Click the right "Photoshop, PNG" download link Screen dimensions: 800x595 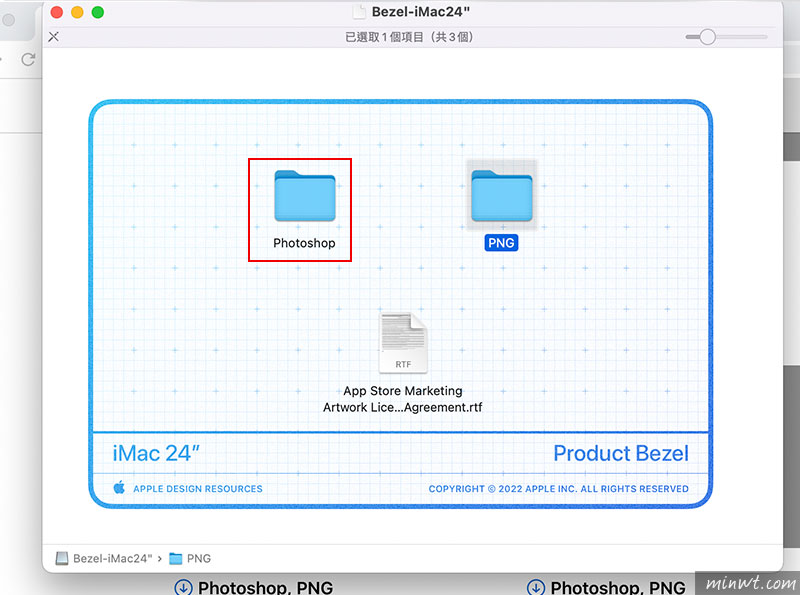coord(617,587)
